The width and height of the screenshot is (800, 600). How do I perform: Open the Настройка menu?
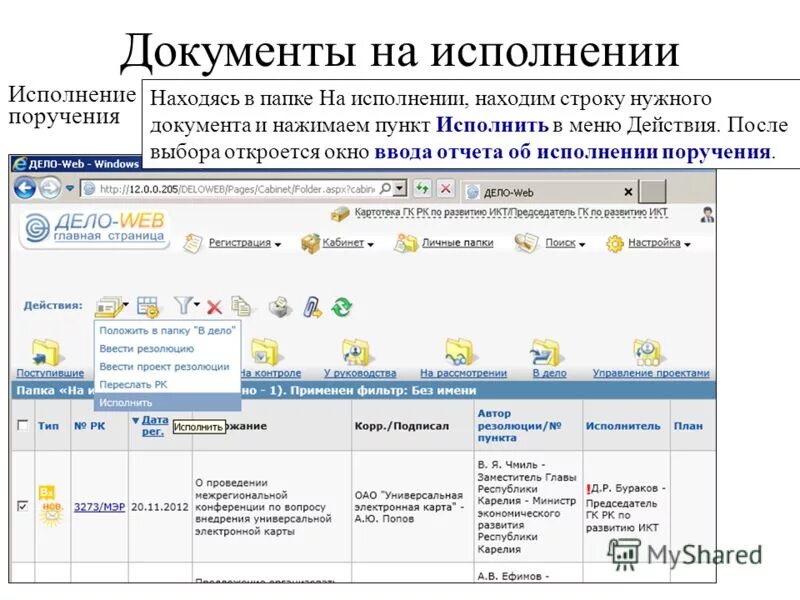(659, 243)
